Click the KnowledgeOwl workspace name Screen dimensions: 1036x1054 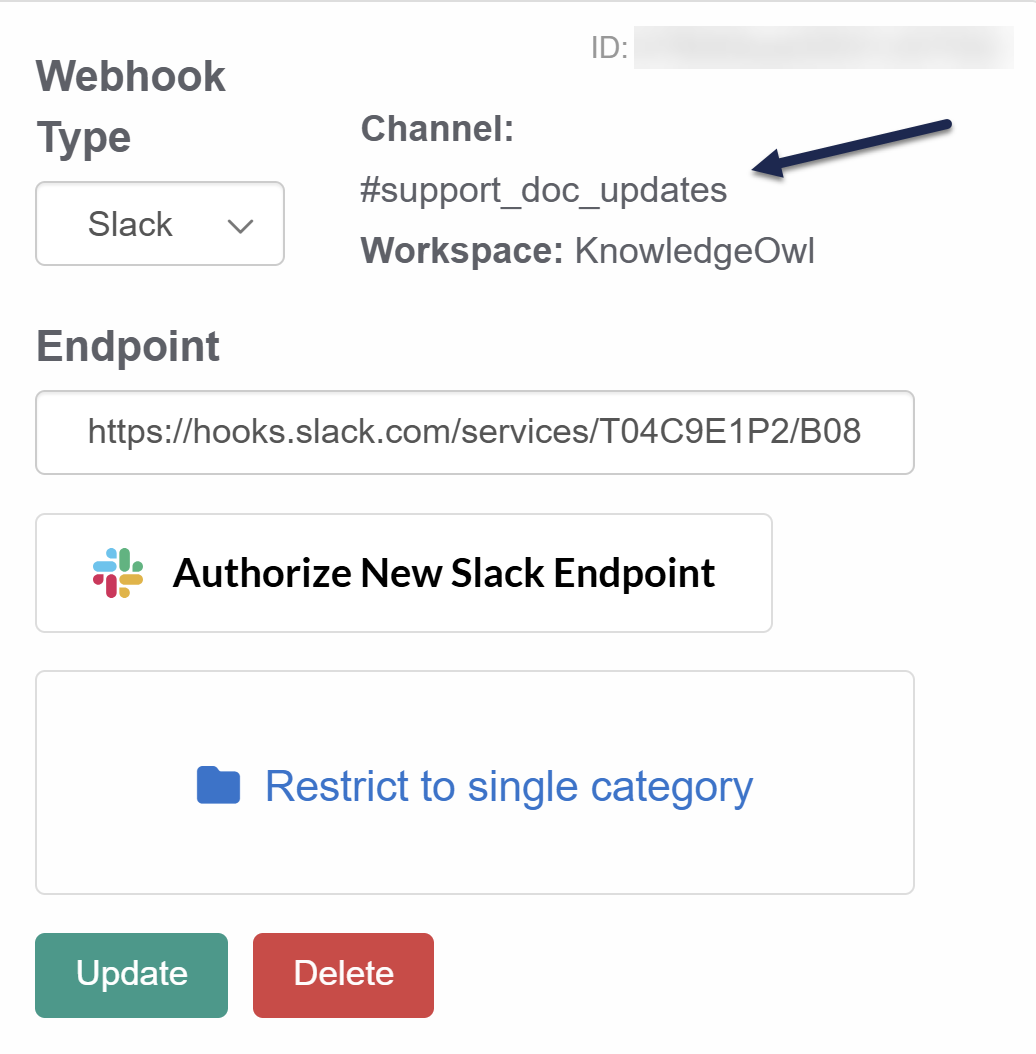pyautogui.click(x=694, y=251)
